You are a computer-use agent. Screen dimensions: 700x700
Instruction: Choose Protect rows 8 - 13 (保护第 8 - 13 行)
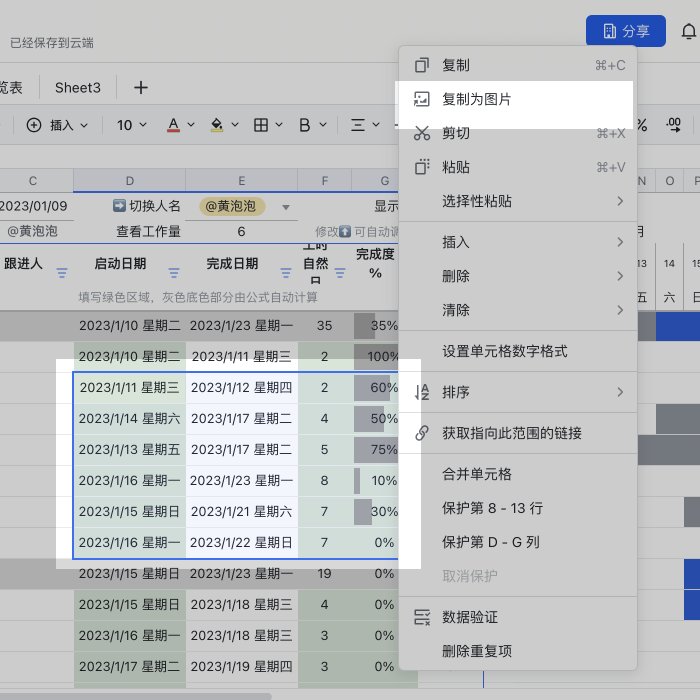[x=518, y=508]
